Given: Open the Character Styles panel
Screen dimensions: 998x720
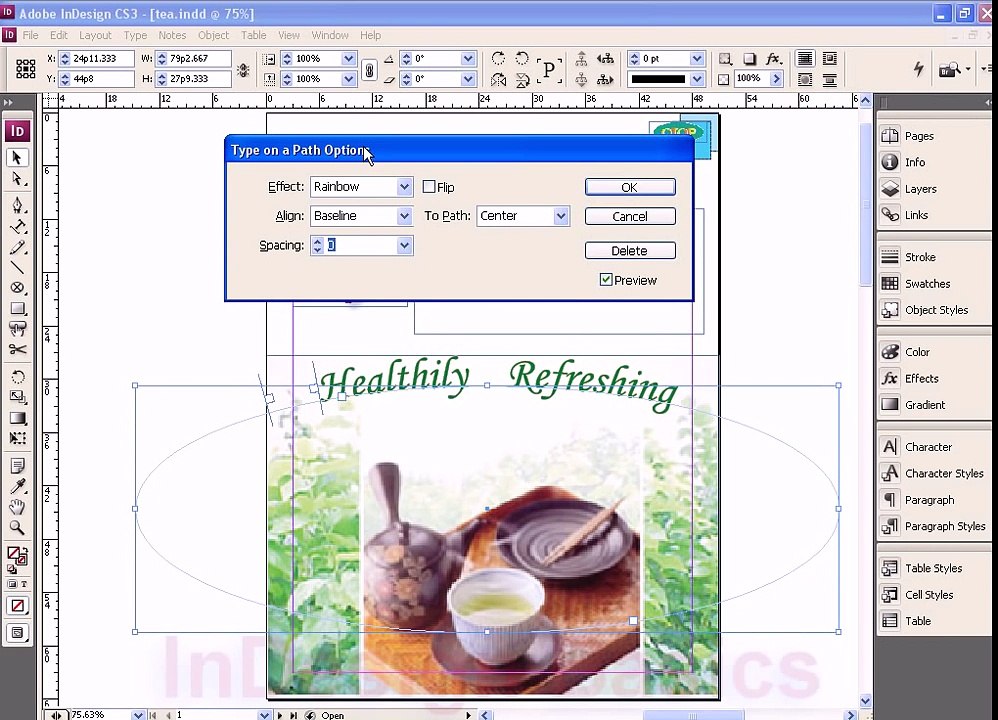Looking at the screenshot, I should (x=944, y=473).
